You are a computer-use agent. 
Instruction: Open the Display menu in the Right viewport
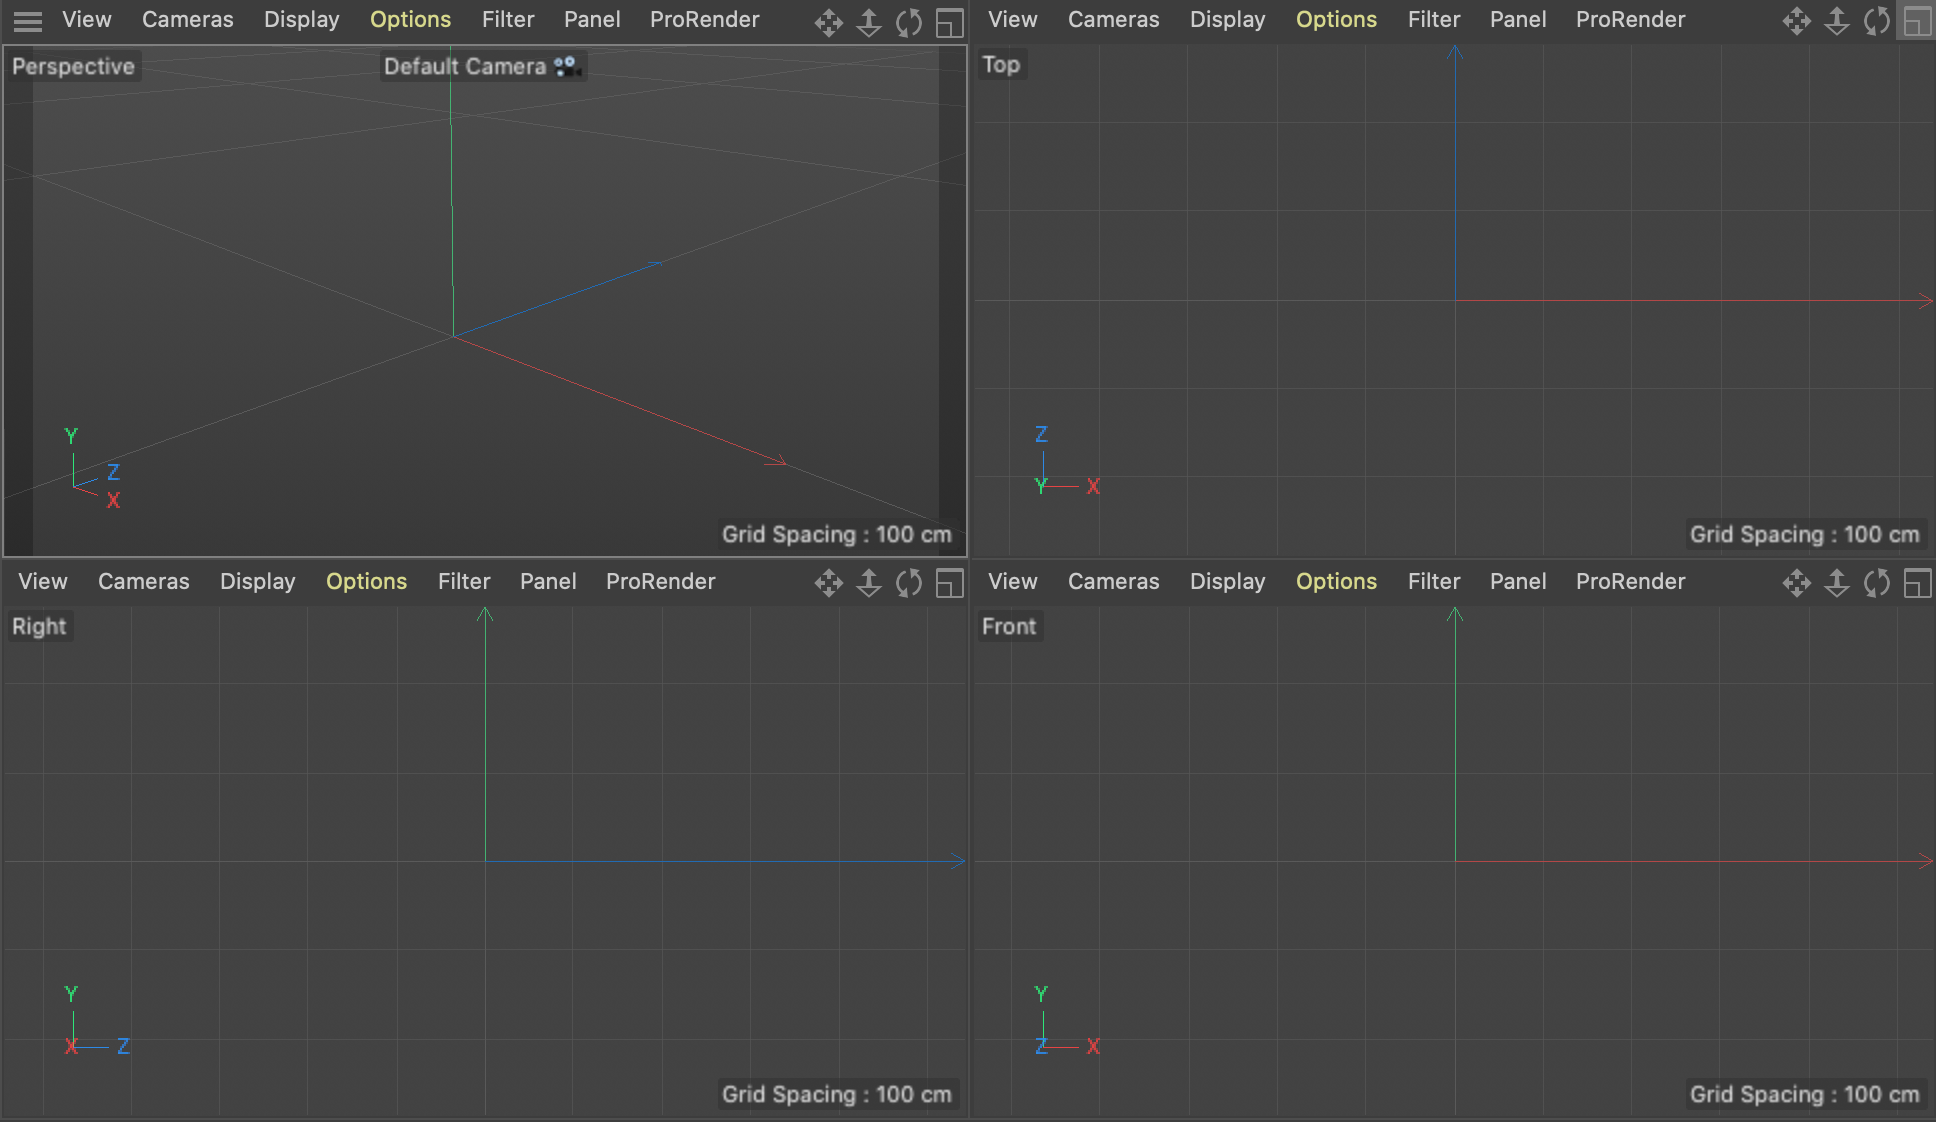coord(257,582)
